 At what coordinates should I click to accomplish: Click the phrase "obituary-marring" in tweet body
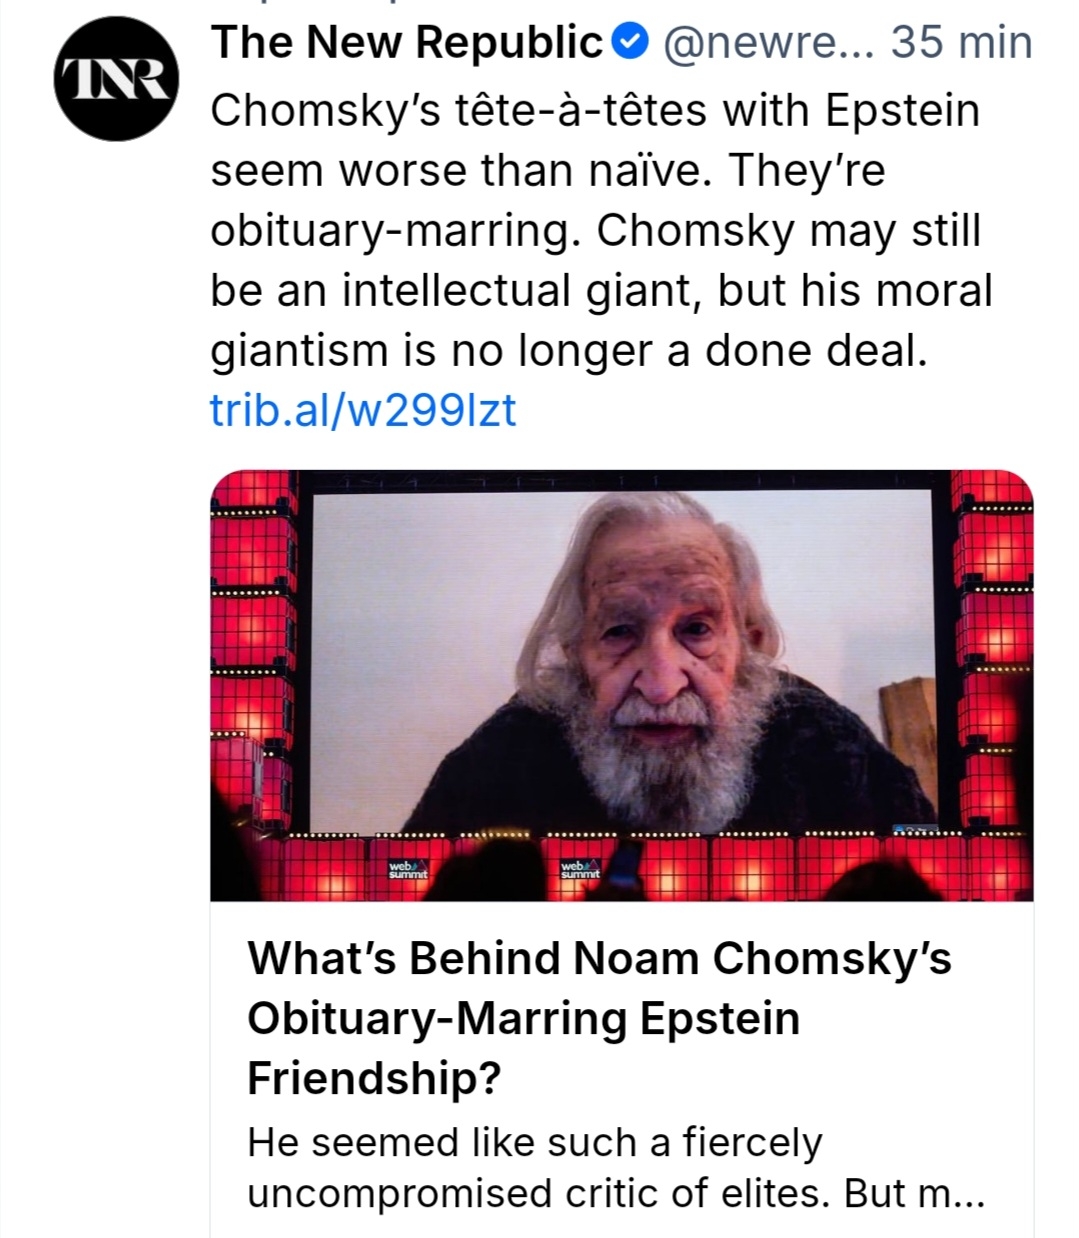[395, 231]
